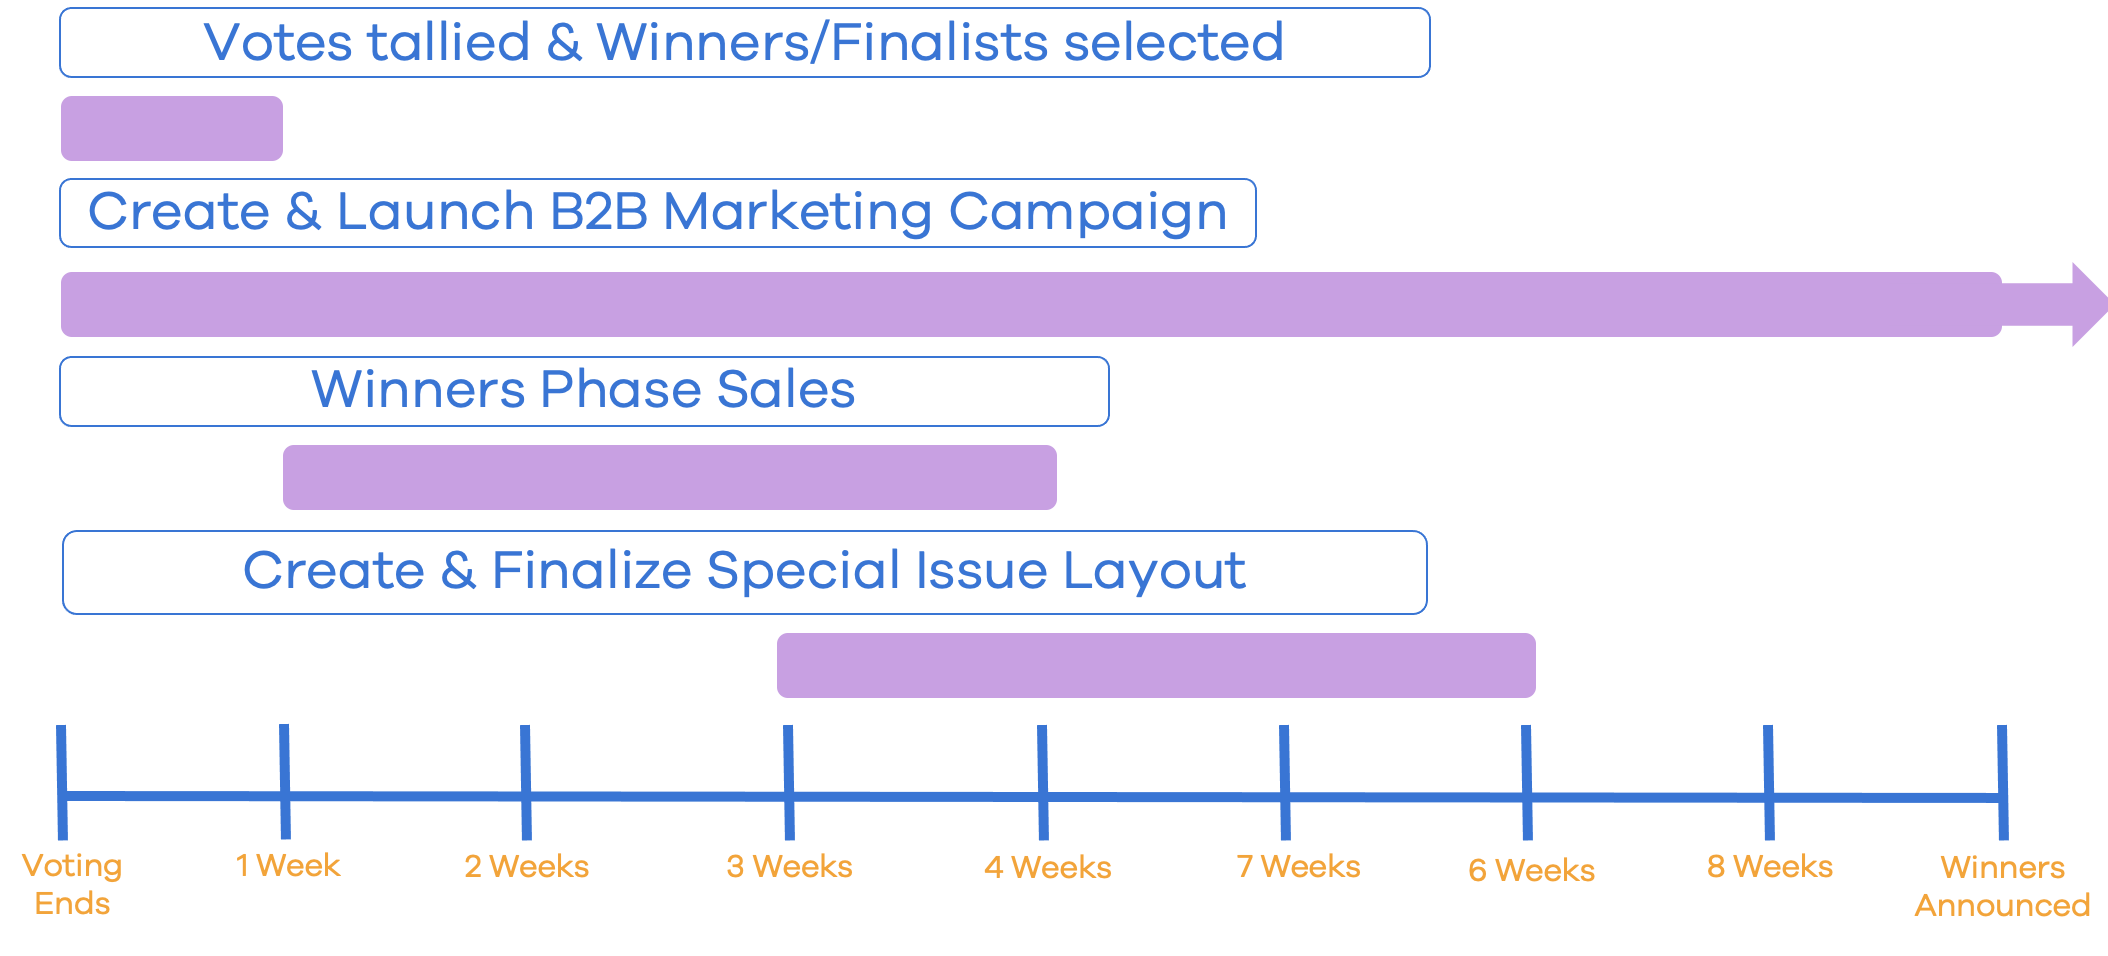Click the "6 Weeks" axis label
Viewport: 2108px width, 956px height.
[1531, 870]
